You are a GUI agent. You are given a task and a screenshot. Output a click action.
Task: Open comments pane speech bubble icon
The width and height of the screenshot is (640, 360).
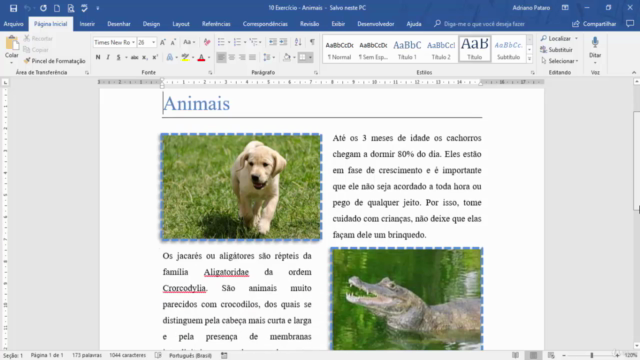point(630,24)
